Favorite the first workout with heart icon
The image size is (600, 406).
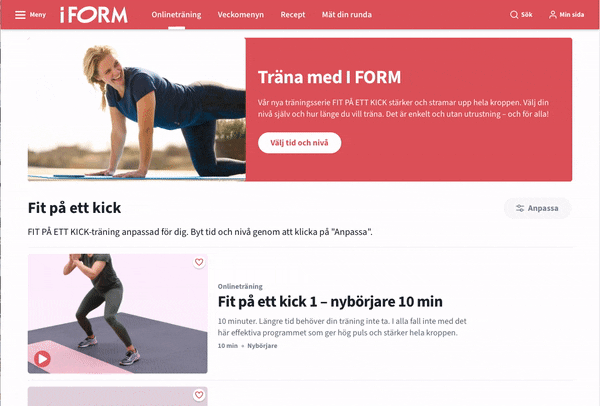click(x=199, y=262)
